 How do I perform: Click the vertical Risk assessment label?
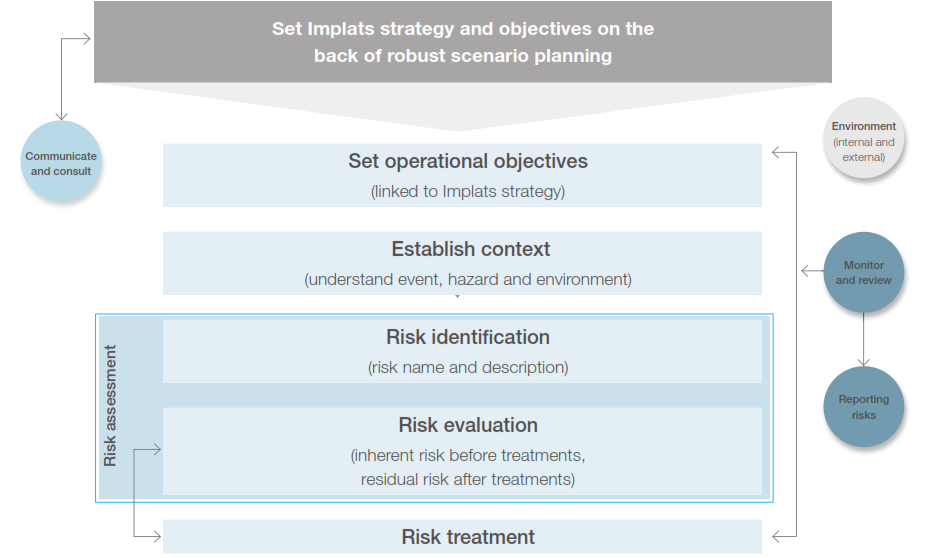110,406
